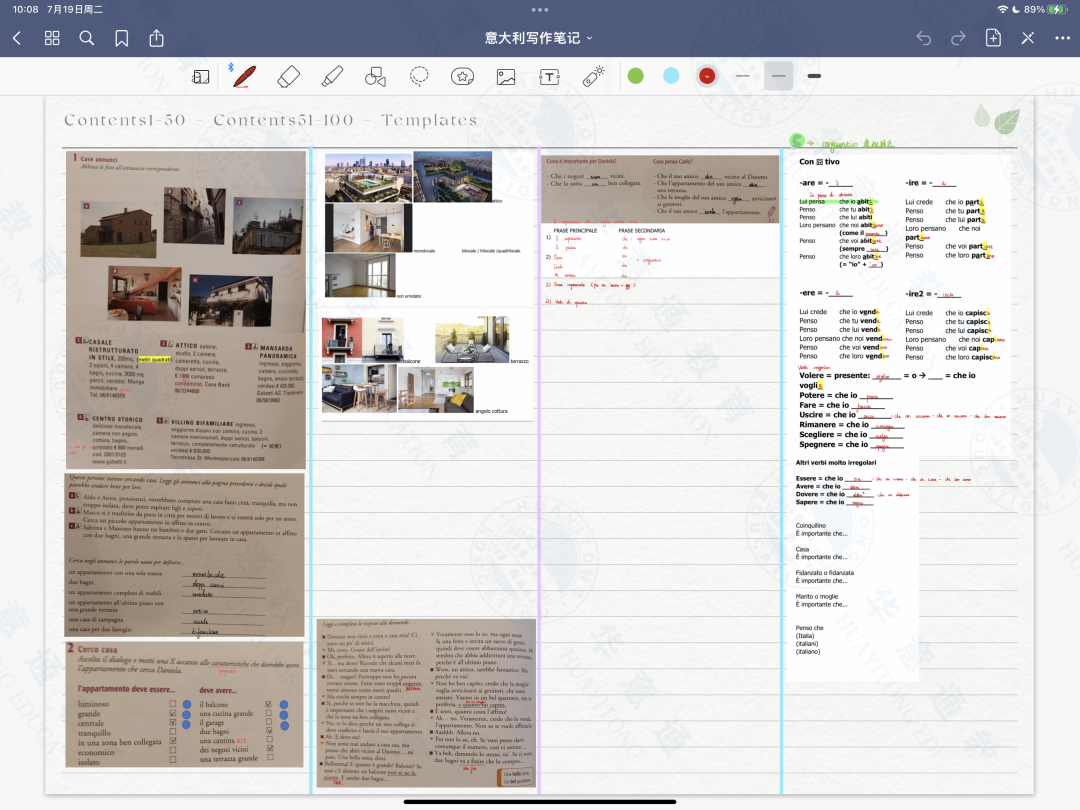The height and width of the screenshot is (810, 1080).
Task: Add a new page
Action: (993, 38)
